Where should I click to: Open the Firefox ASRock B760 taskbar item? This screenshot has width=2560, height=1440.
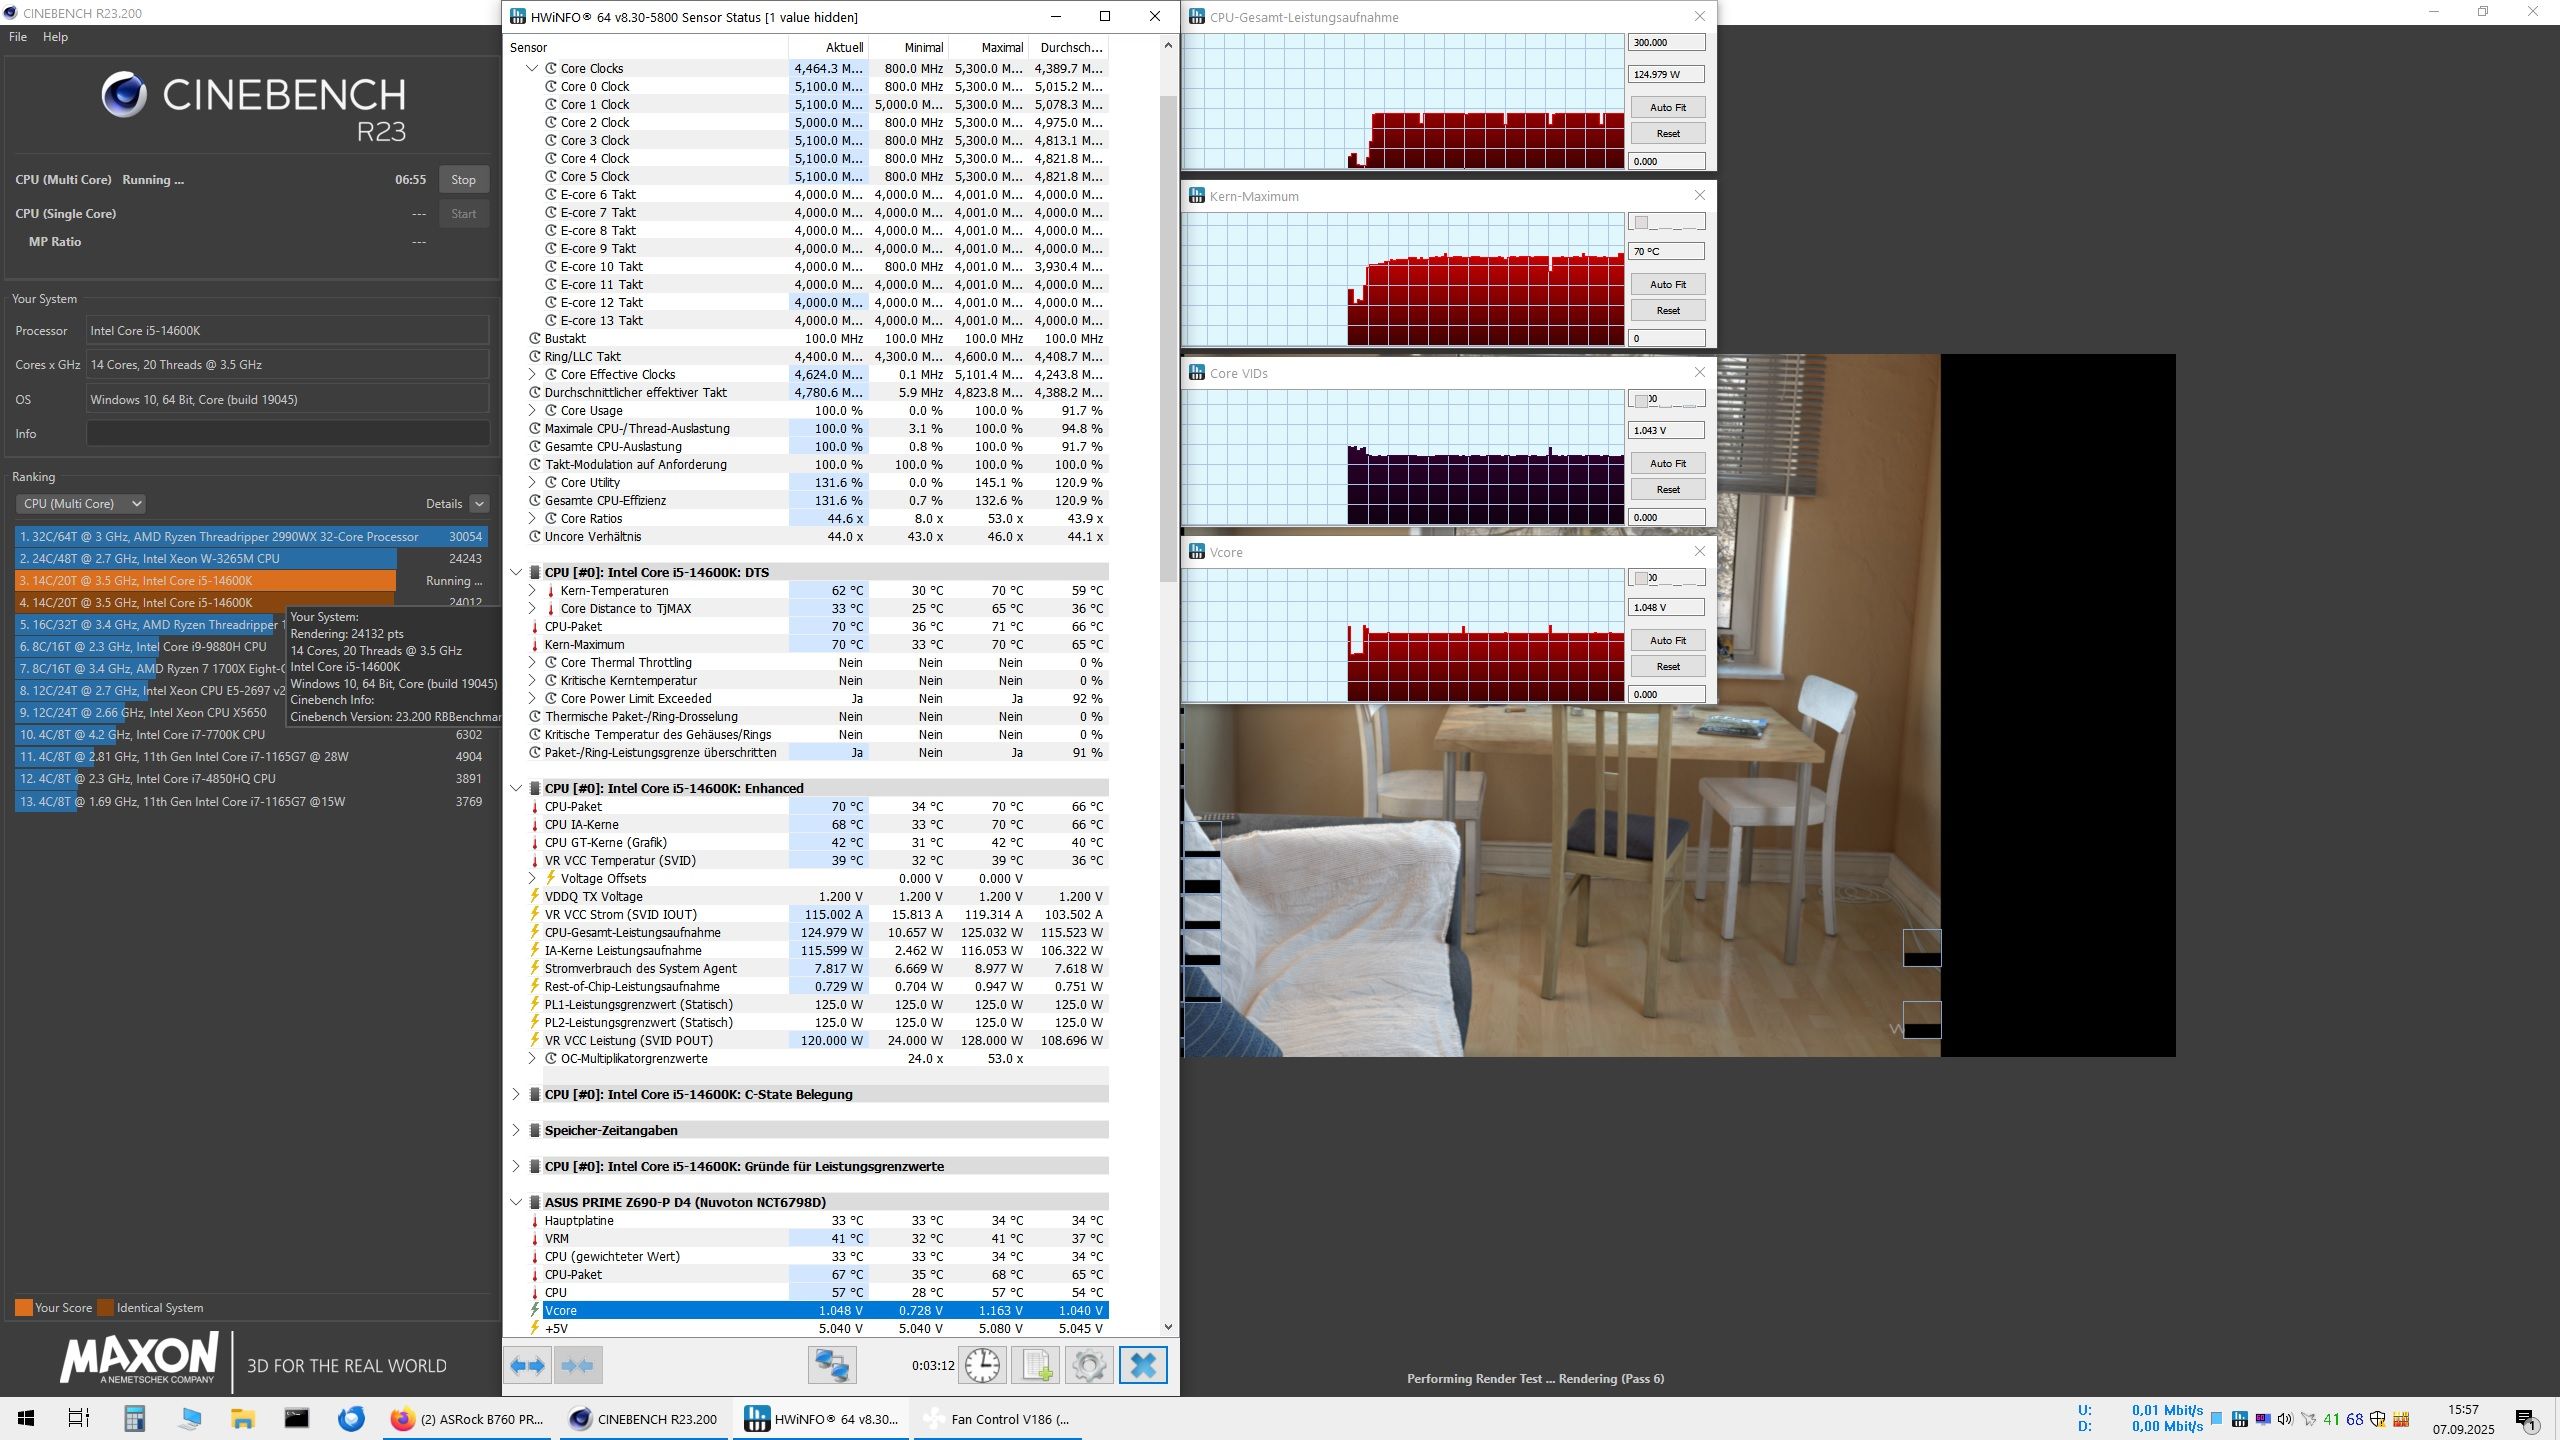[x=466, y=1419]
